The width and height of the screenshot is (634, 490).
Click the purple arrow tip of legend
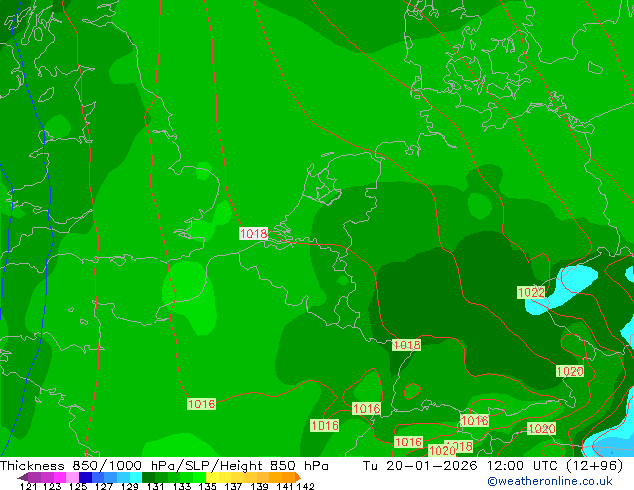point(23,477)
